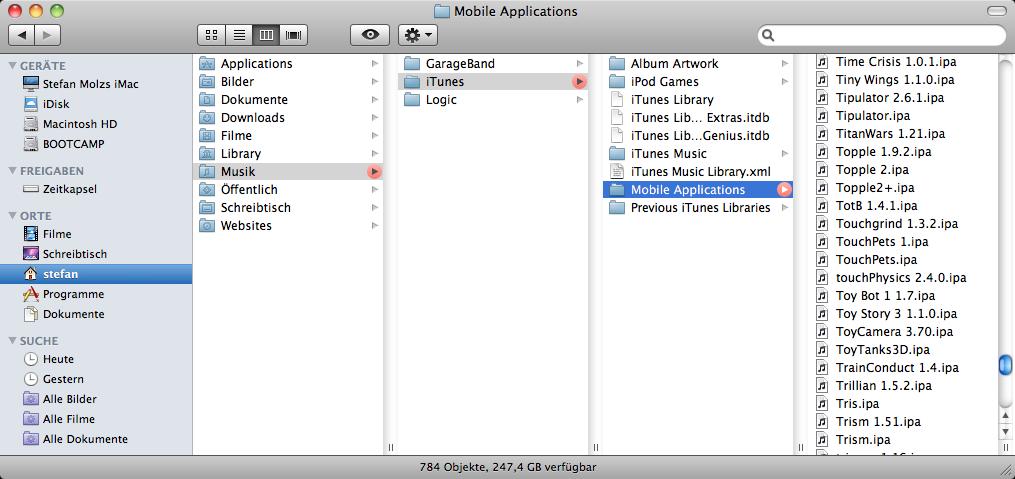Collapse the GERÄTE sidebar section

click(12, 65)
